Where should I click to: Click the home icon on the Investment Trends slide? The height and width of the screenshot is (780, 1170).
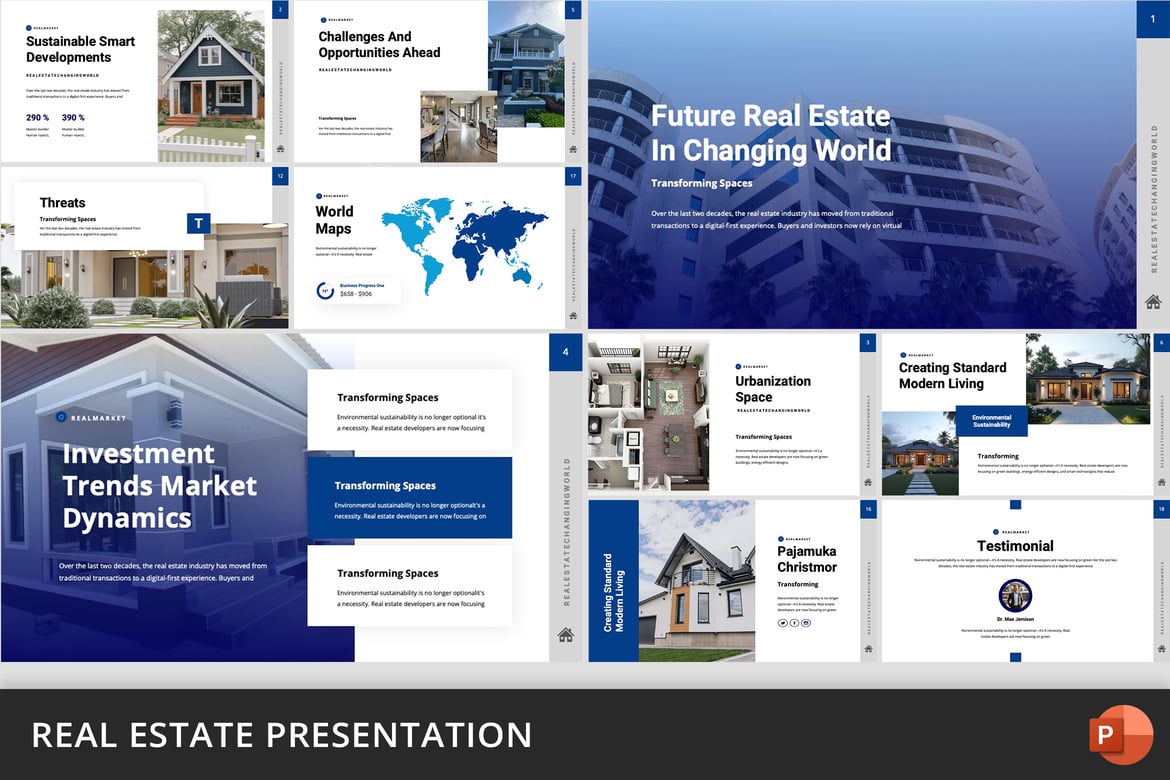(566, 635)
